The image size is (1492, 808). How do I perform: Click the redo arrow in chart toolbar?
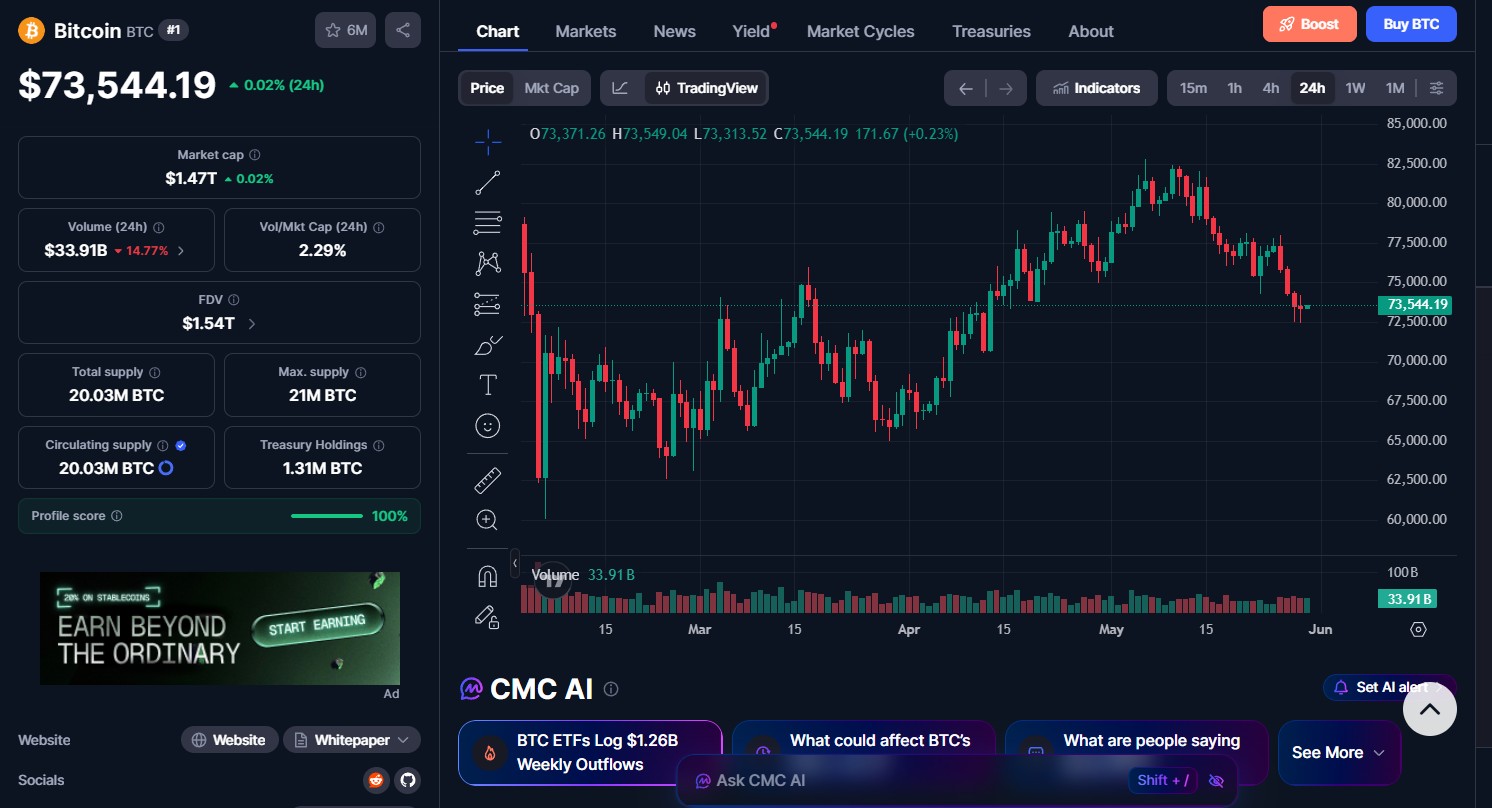(x=1006, y=88)
